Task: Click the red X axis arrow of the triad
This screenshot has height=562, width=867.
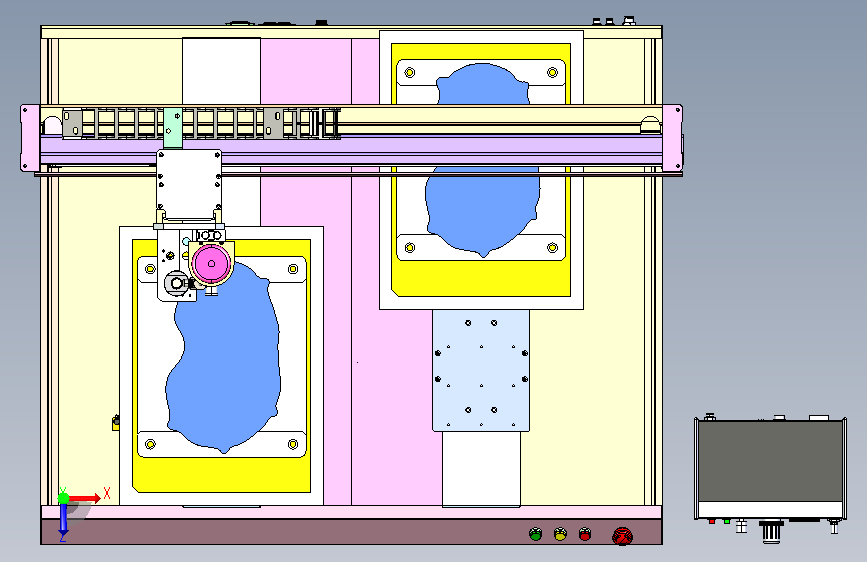Action: click(x=85, y=498)
